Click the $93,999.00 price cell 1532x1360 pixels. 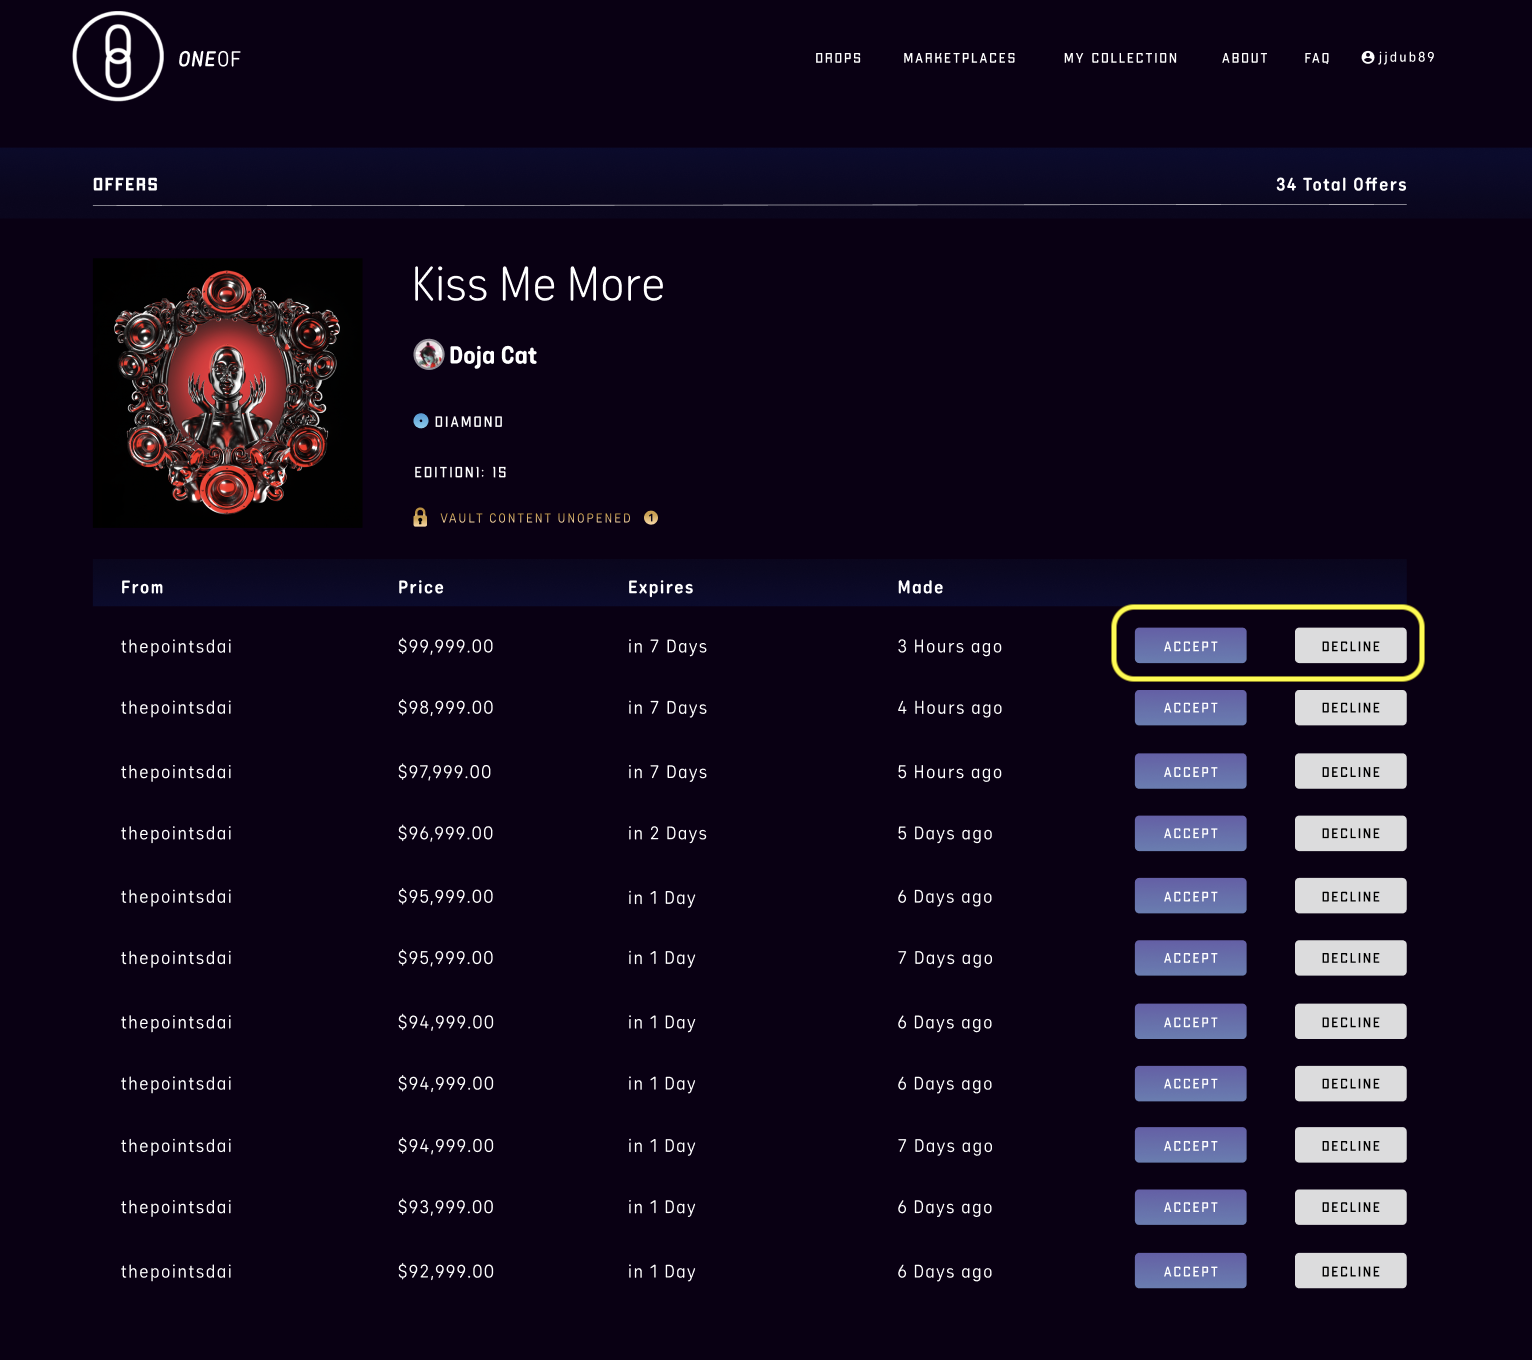pos(446,1207)
